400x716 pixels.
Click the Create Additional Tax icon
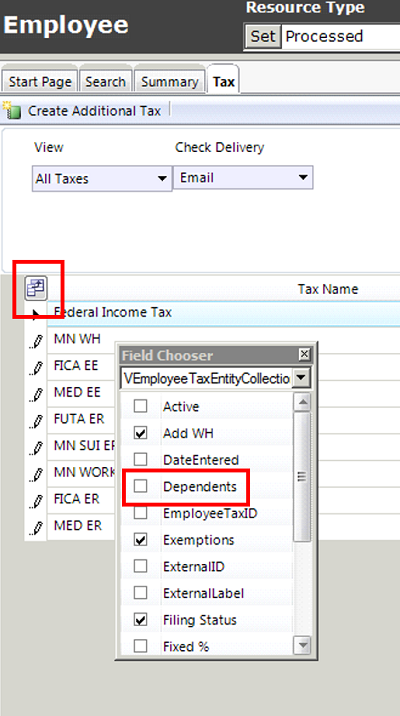click(x=12, y=110)
